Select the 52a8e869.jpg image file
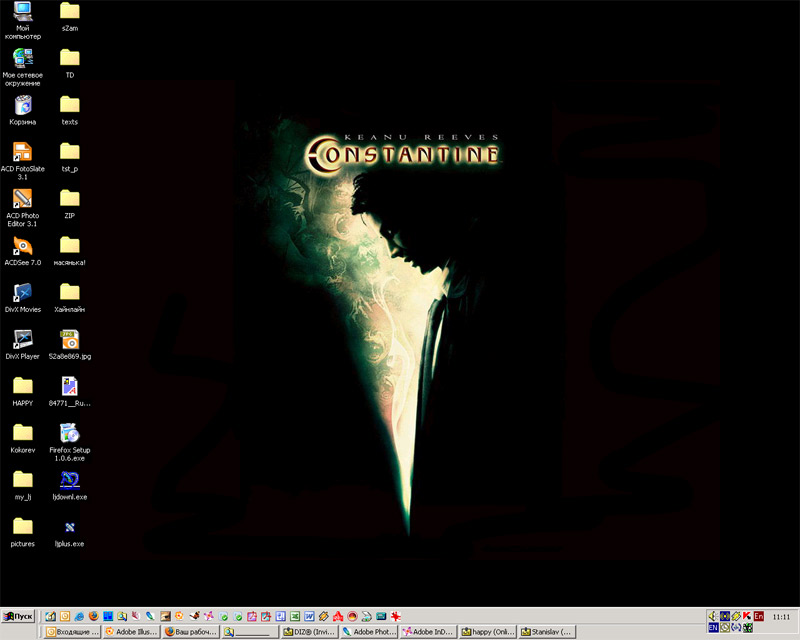Screen dimensions: 800x640 [x=70, y=345]
